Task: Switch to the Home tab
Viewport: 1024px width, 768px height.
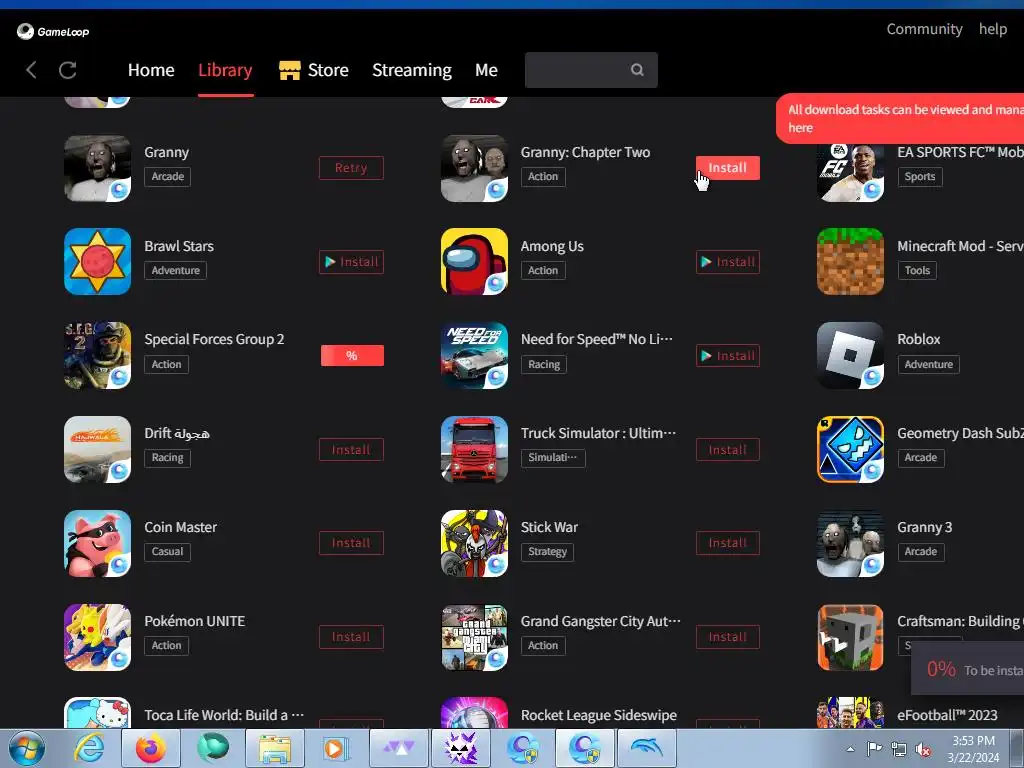Action: pos(151,70)
